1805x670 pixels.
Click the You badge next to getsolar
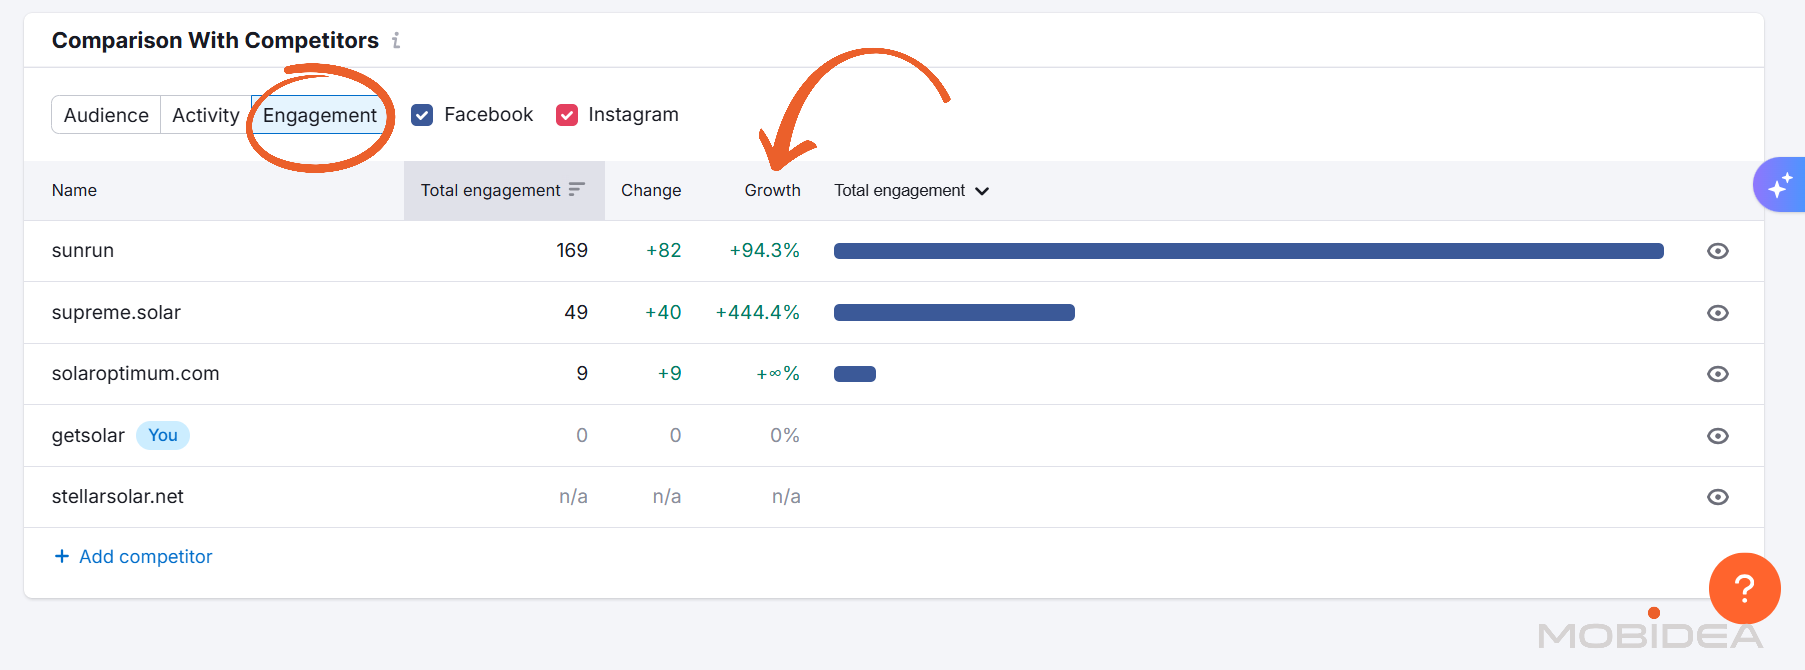coord(162,435)
